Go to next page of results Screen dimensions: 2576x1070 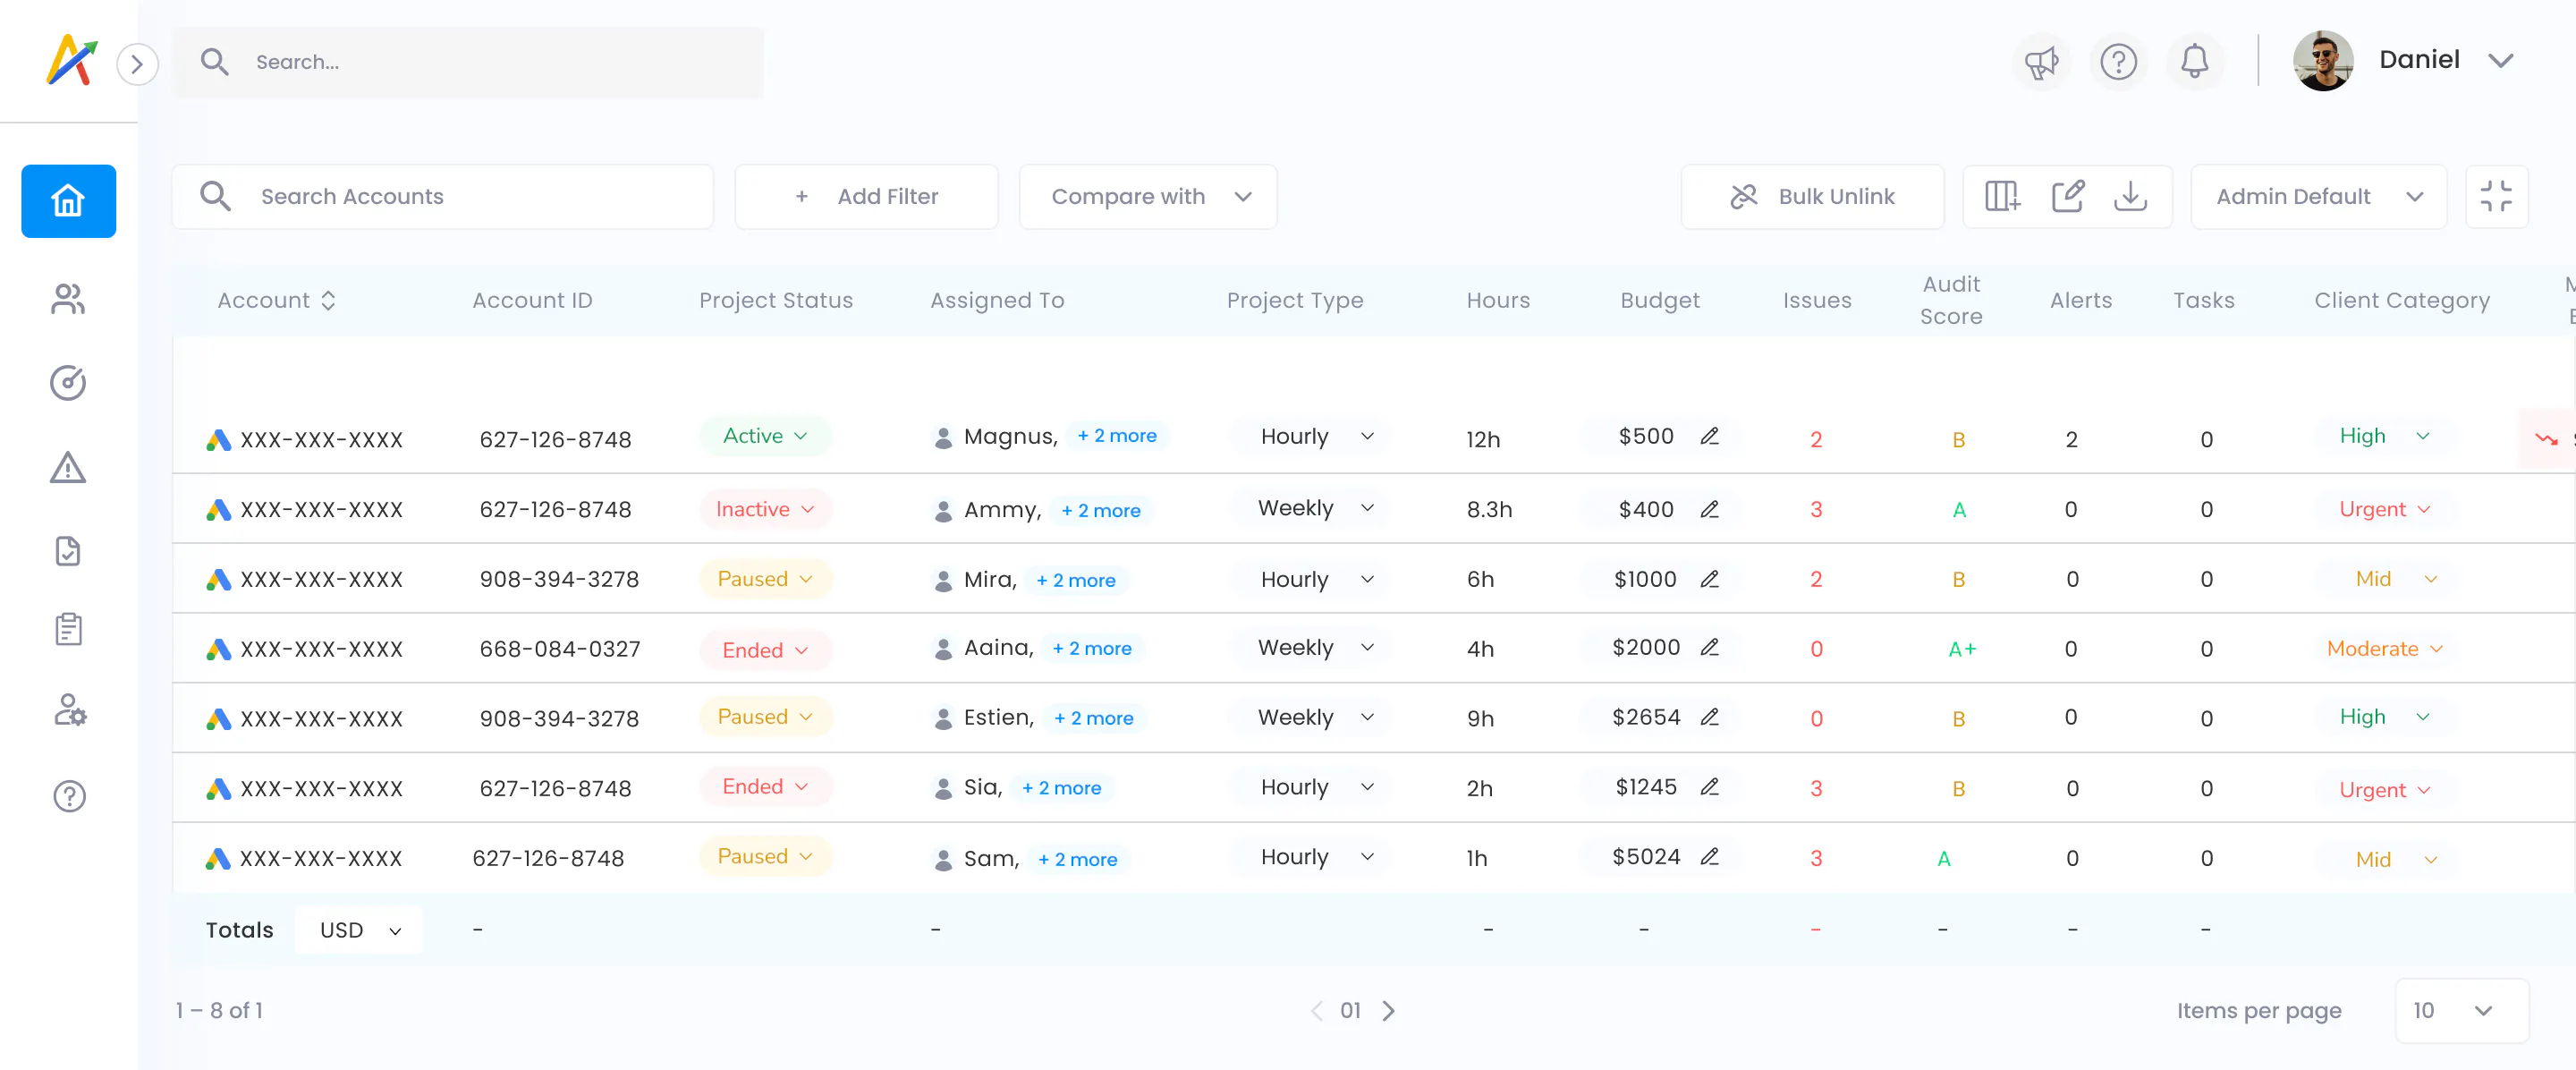[x=1388, y=1011]
